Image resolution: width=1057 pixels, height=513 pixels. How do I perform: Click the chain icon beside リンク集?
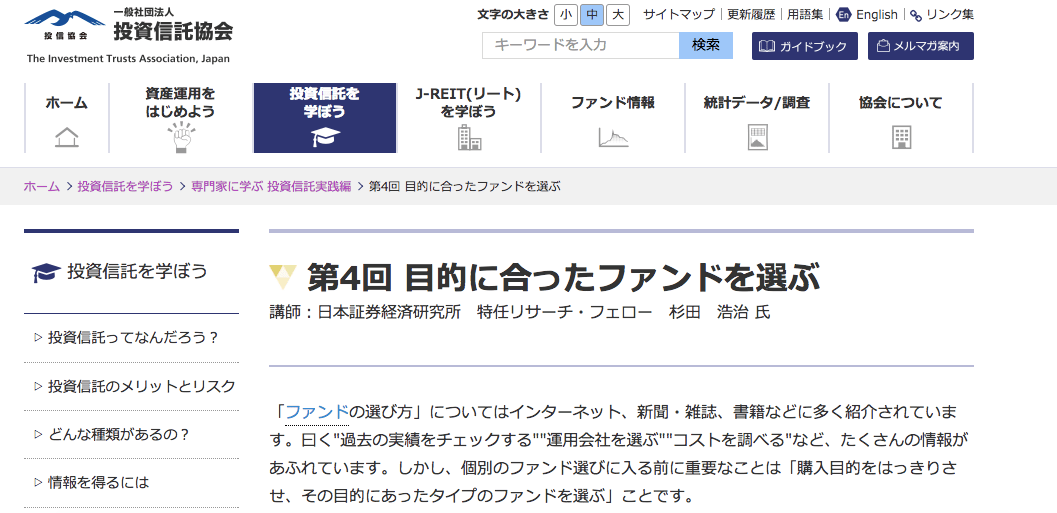[915, 16]
